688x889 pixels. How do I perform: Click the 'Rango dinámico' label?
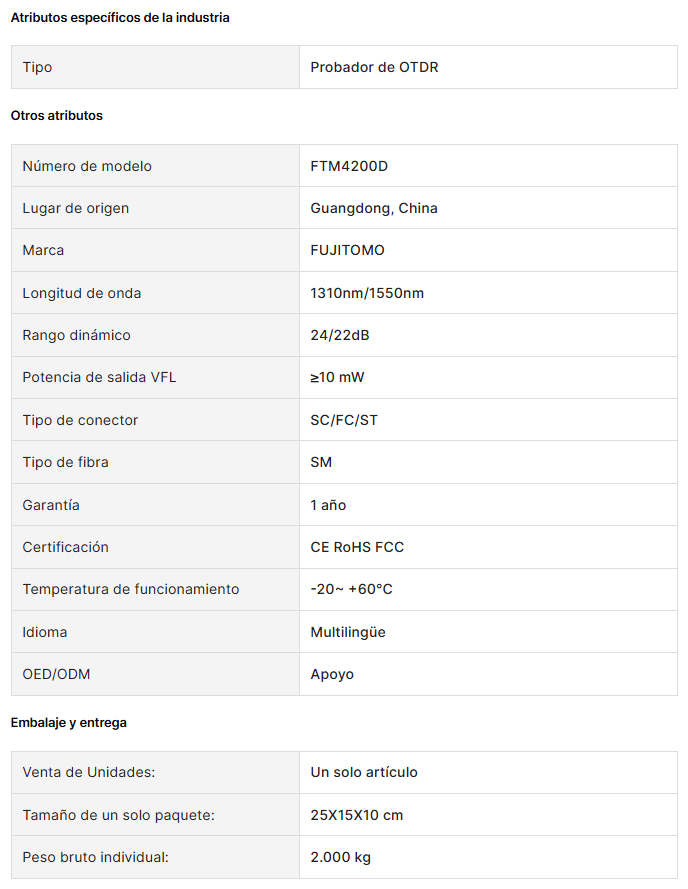pyautogui.click(x=77, y=335)
